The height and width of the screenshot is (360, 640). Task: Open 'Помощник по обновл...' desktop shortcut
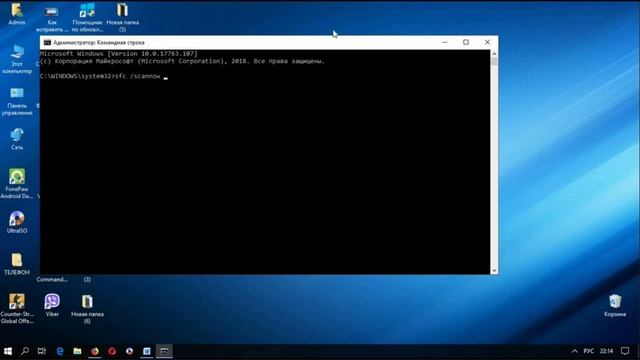[87, 18]
